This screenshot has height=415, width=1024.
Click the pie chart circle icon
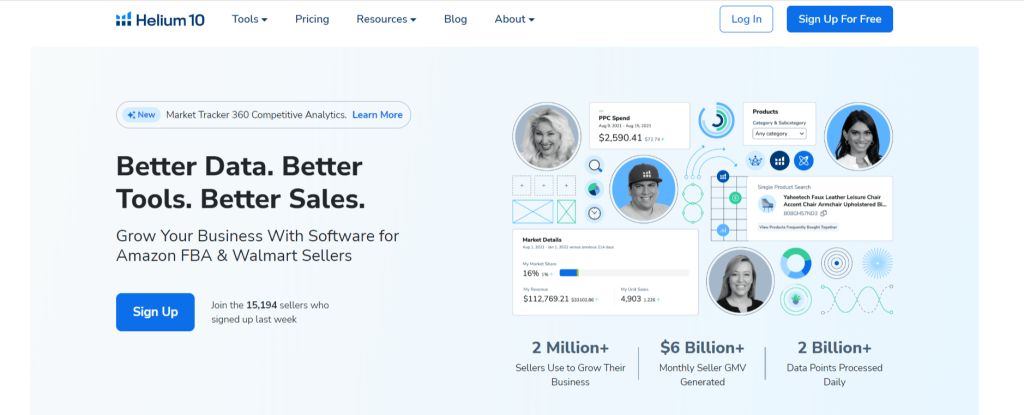594,189
